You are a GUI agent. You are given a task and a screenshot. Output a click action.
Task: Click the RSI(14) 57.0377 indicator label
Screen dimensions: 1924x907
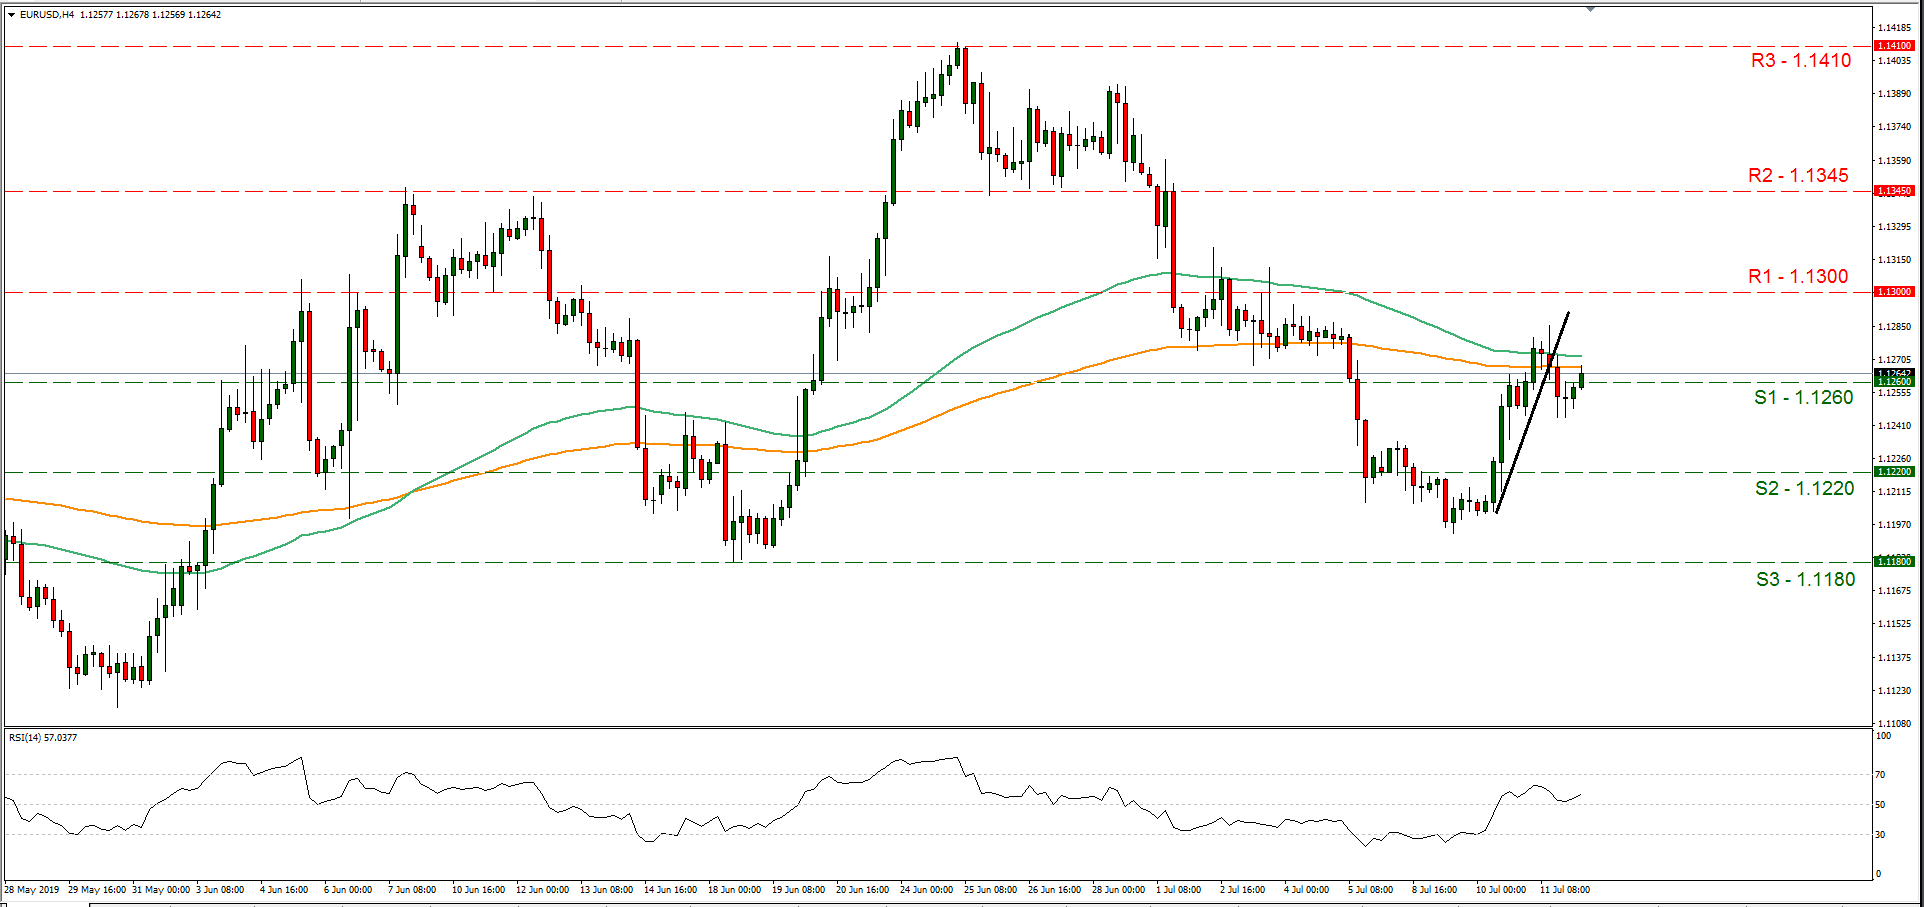[x=43, y=738]
